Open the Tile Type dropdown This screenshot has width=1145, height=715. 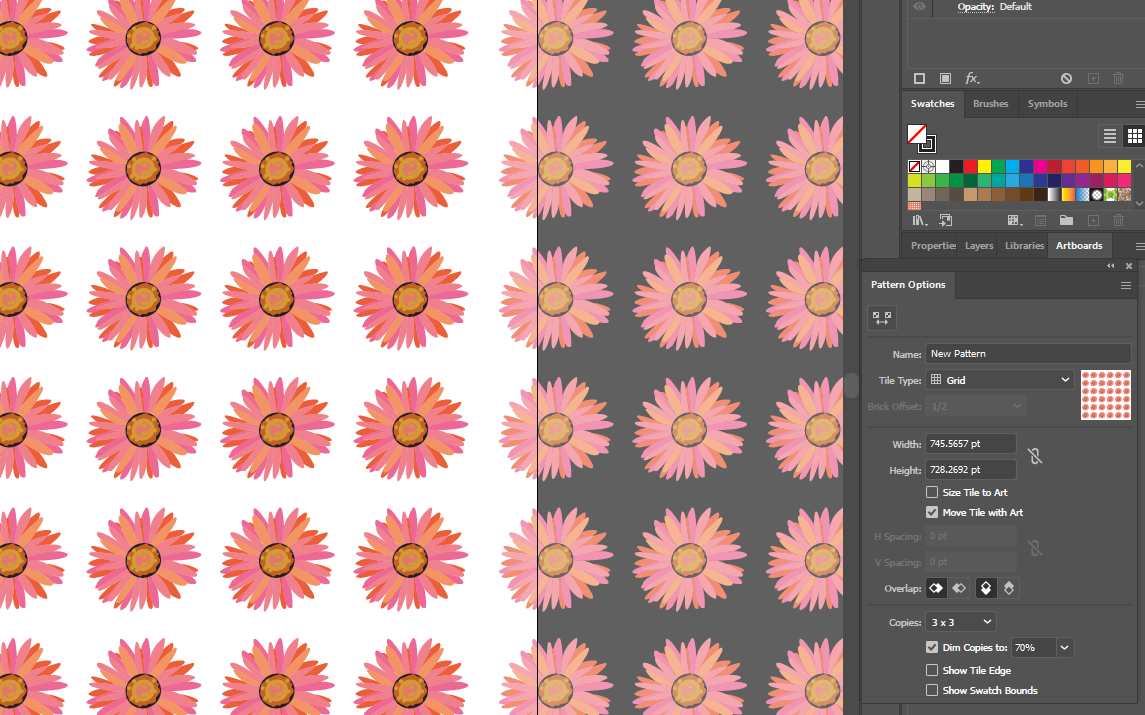pos(1000,380)
